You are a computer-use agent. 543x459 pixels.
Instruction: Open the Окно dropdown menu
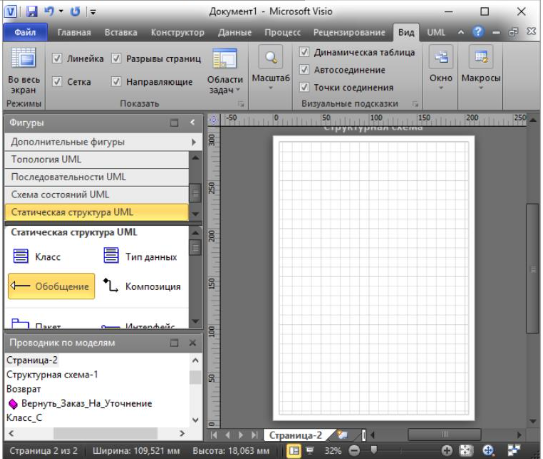pyautogui.click(x=441, y=69)
